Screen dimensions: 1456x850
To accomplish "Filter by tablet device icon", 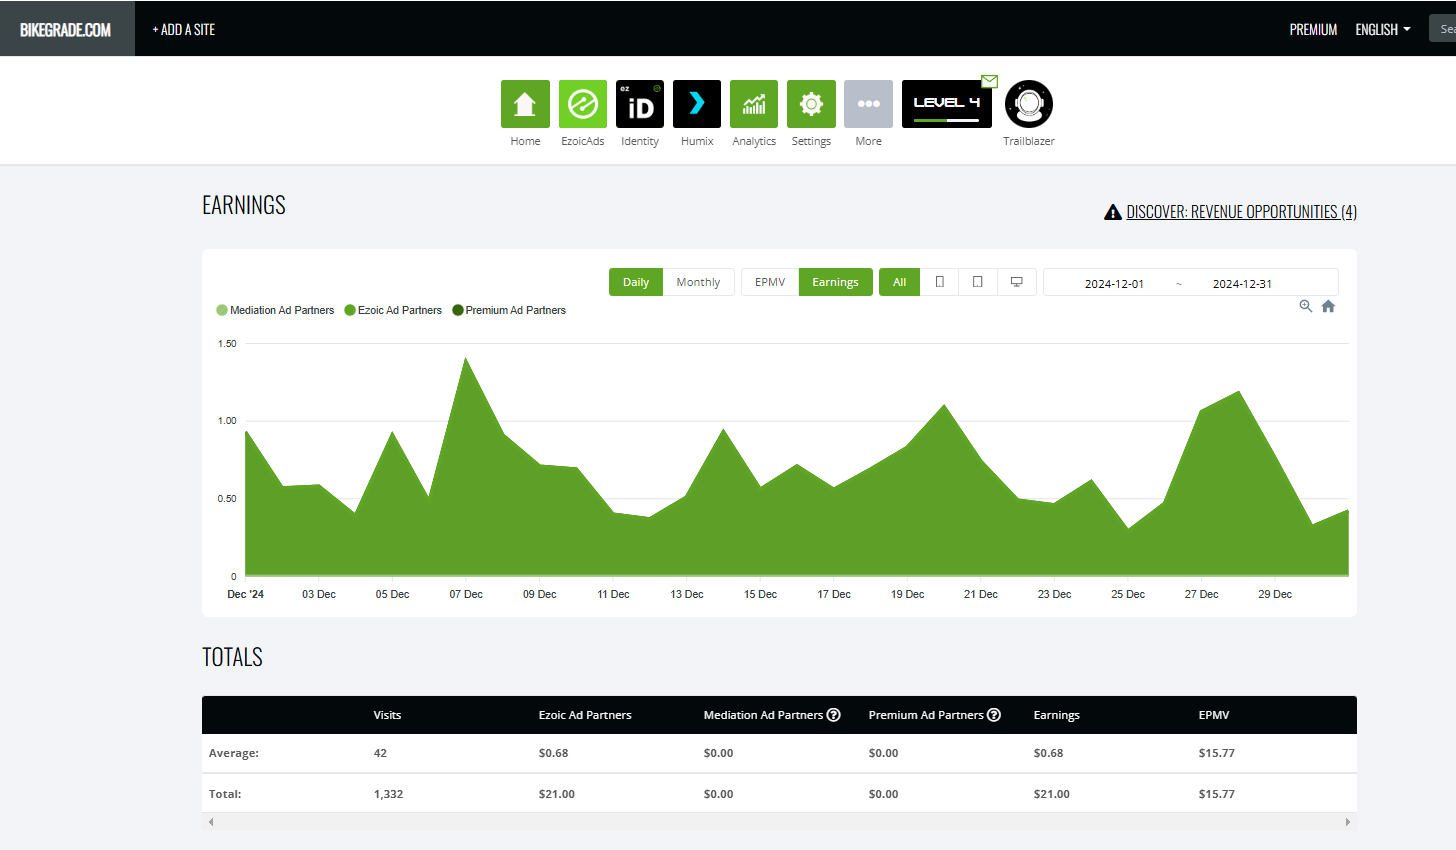I will tap(977, 282).
